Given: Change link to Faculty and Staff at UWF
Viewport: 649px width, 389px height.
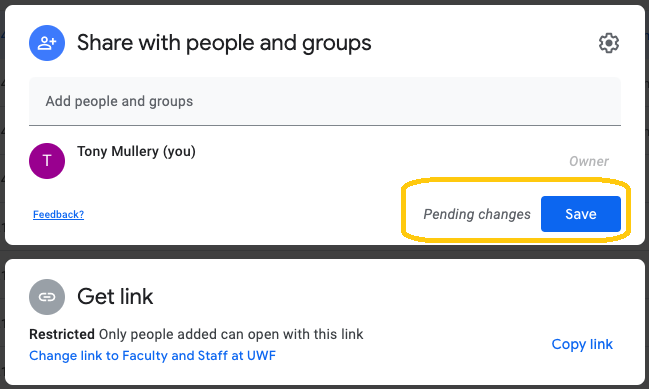Looking at the screenshot, I should 152,355.
